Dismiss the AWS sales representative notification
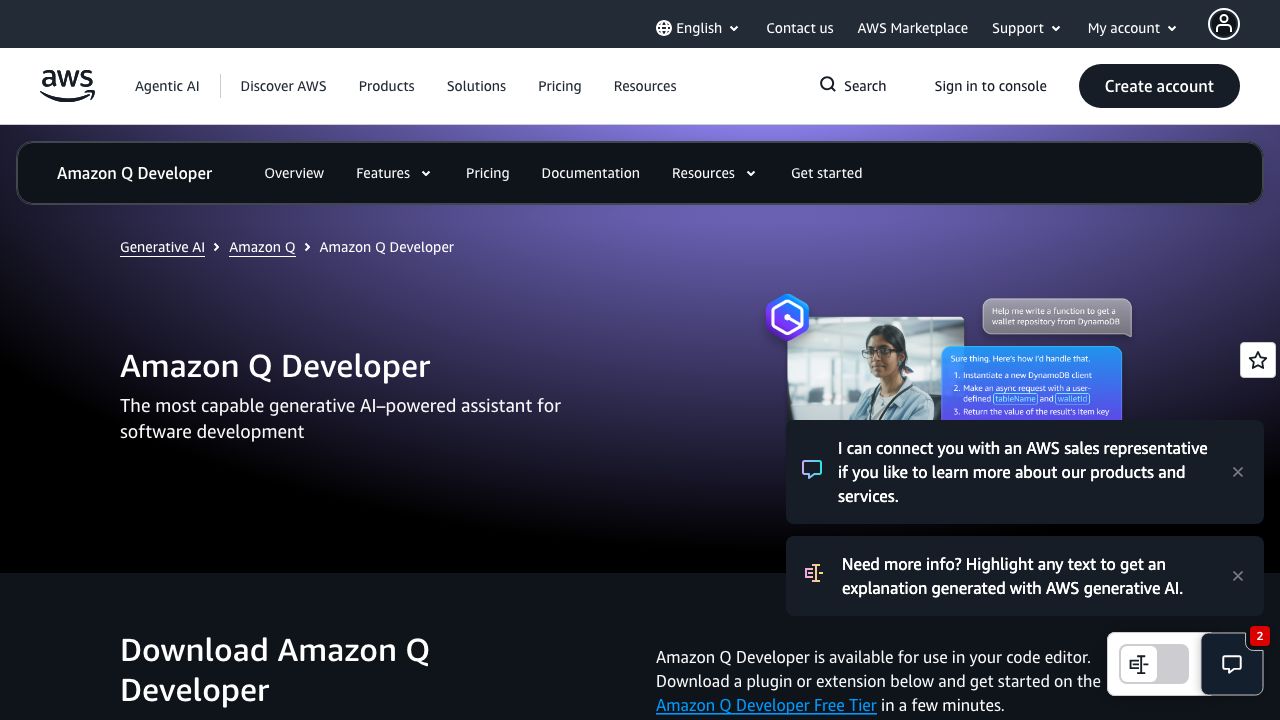 coord(1238,472)
